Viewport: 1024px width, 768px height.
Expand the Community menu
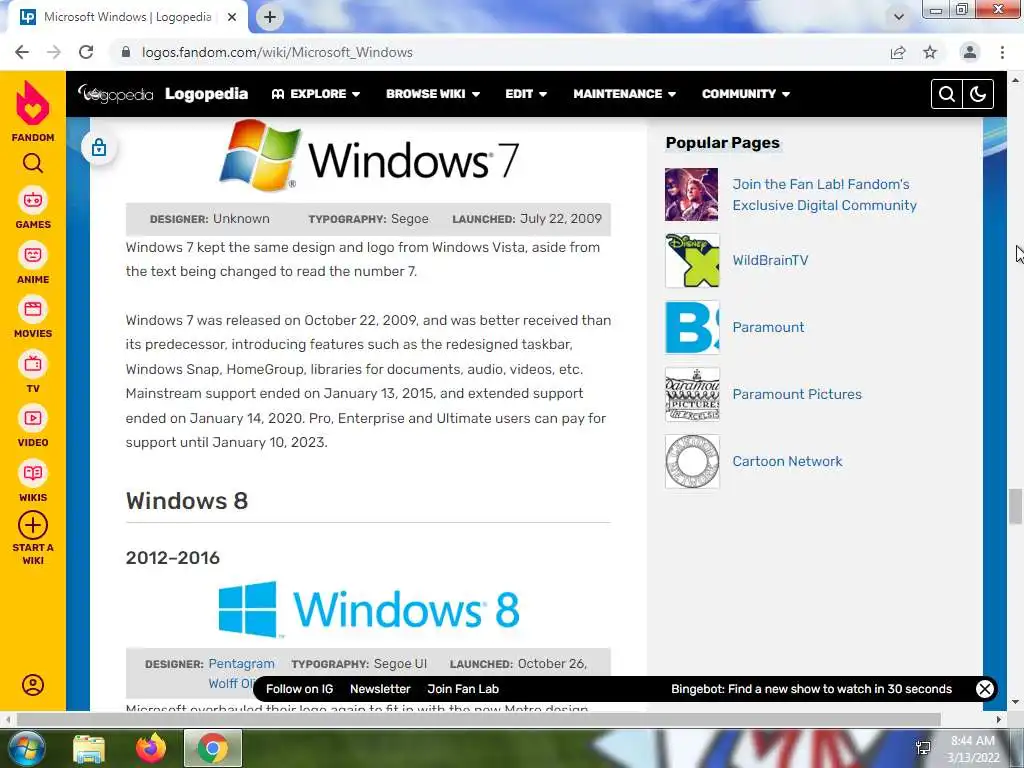[x=746, y=94]
